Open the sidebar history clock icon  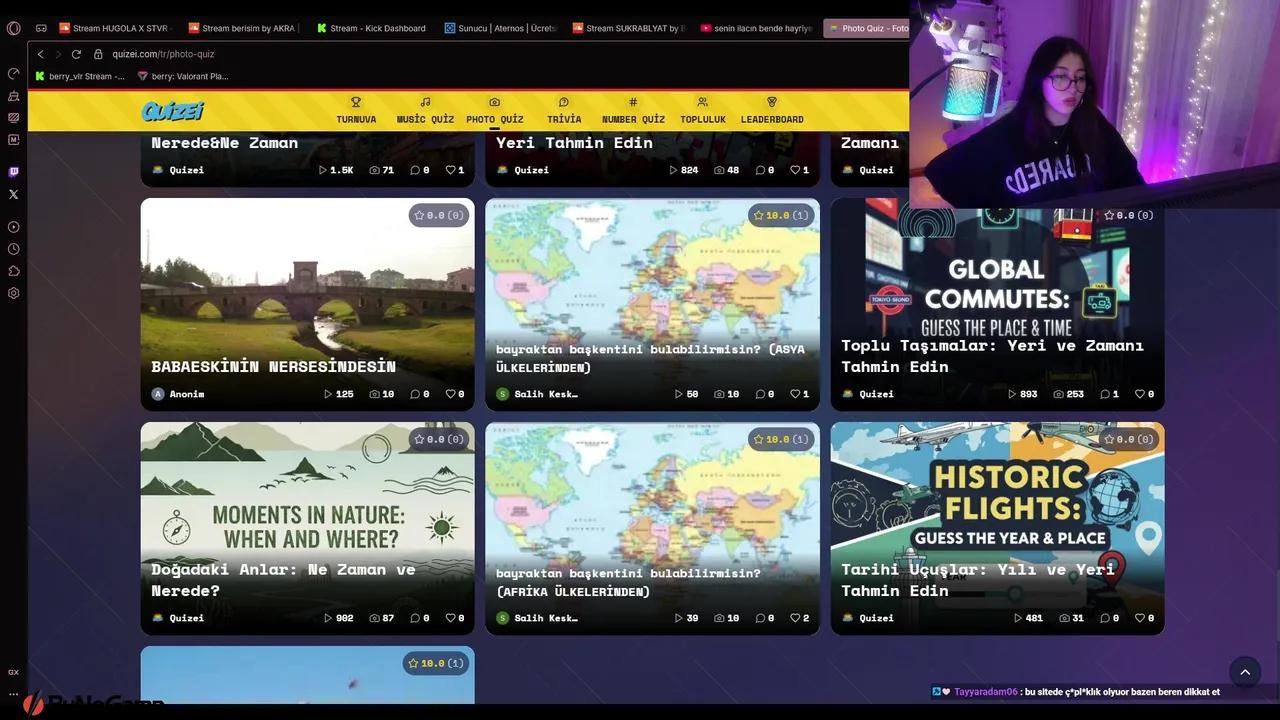(13, 249)
